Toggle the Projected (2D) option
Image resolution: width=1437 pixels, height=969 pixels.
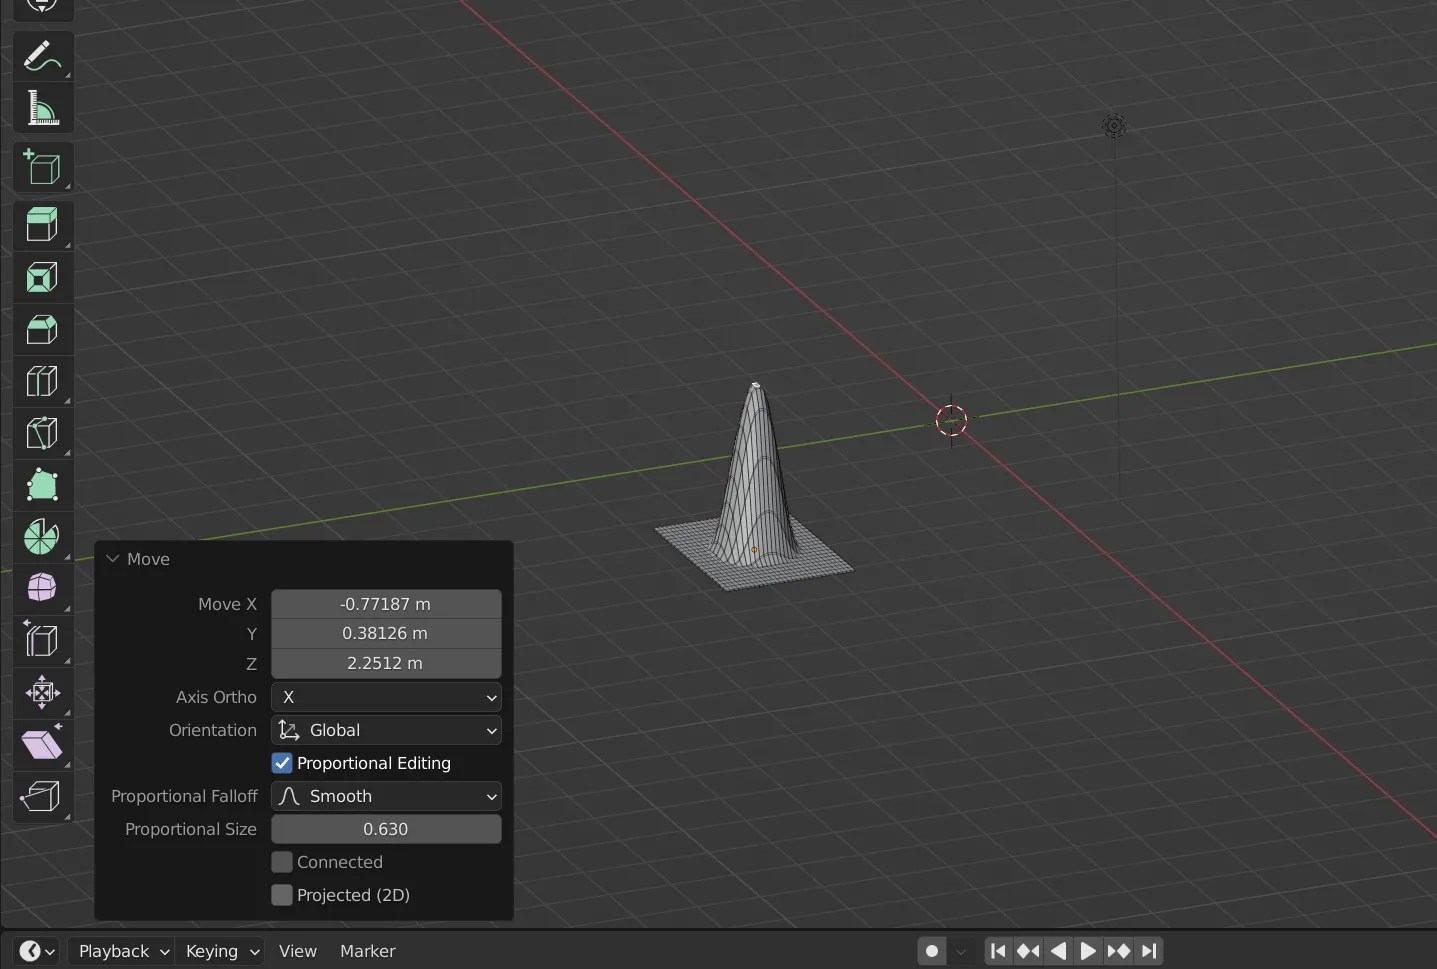coord(282,895)
